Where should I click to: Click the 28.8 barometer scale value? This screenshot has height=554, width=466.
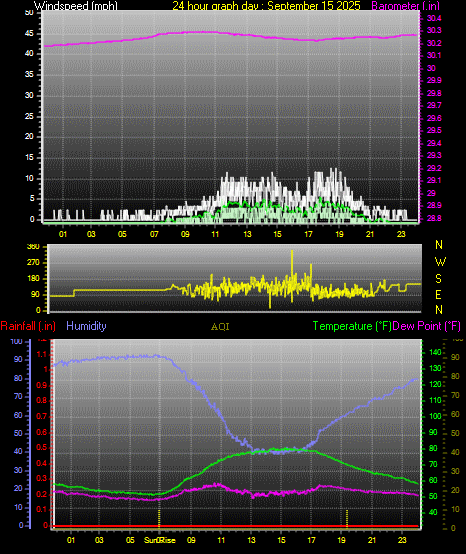pyautogui.click(x=434, y=218)
